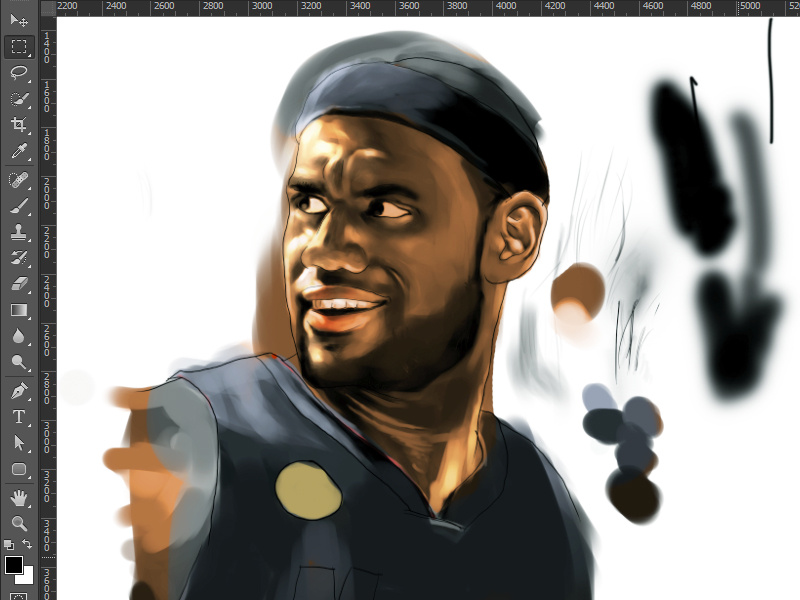Select the Gradient tool
800x600 pixels.
pos(19,310)
